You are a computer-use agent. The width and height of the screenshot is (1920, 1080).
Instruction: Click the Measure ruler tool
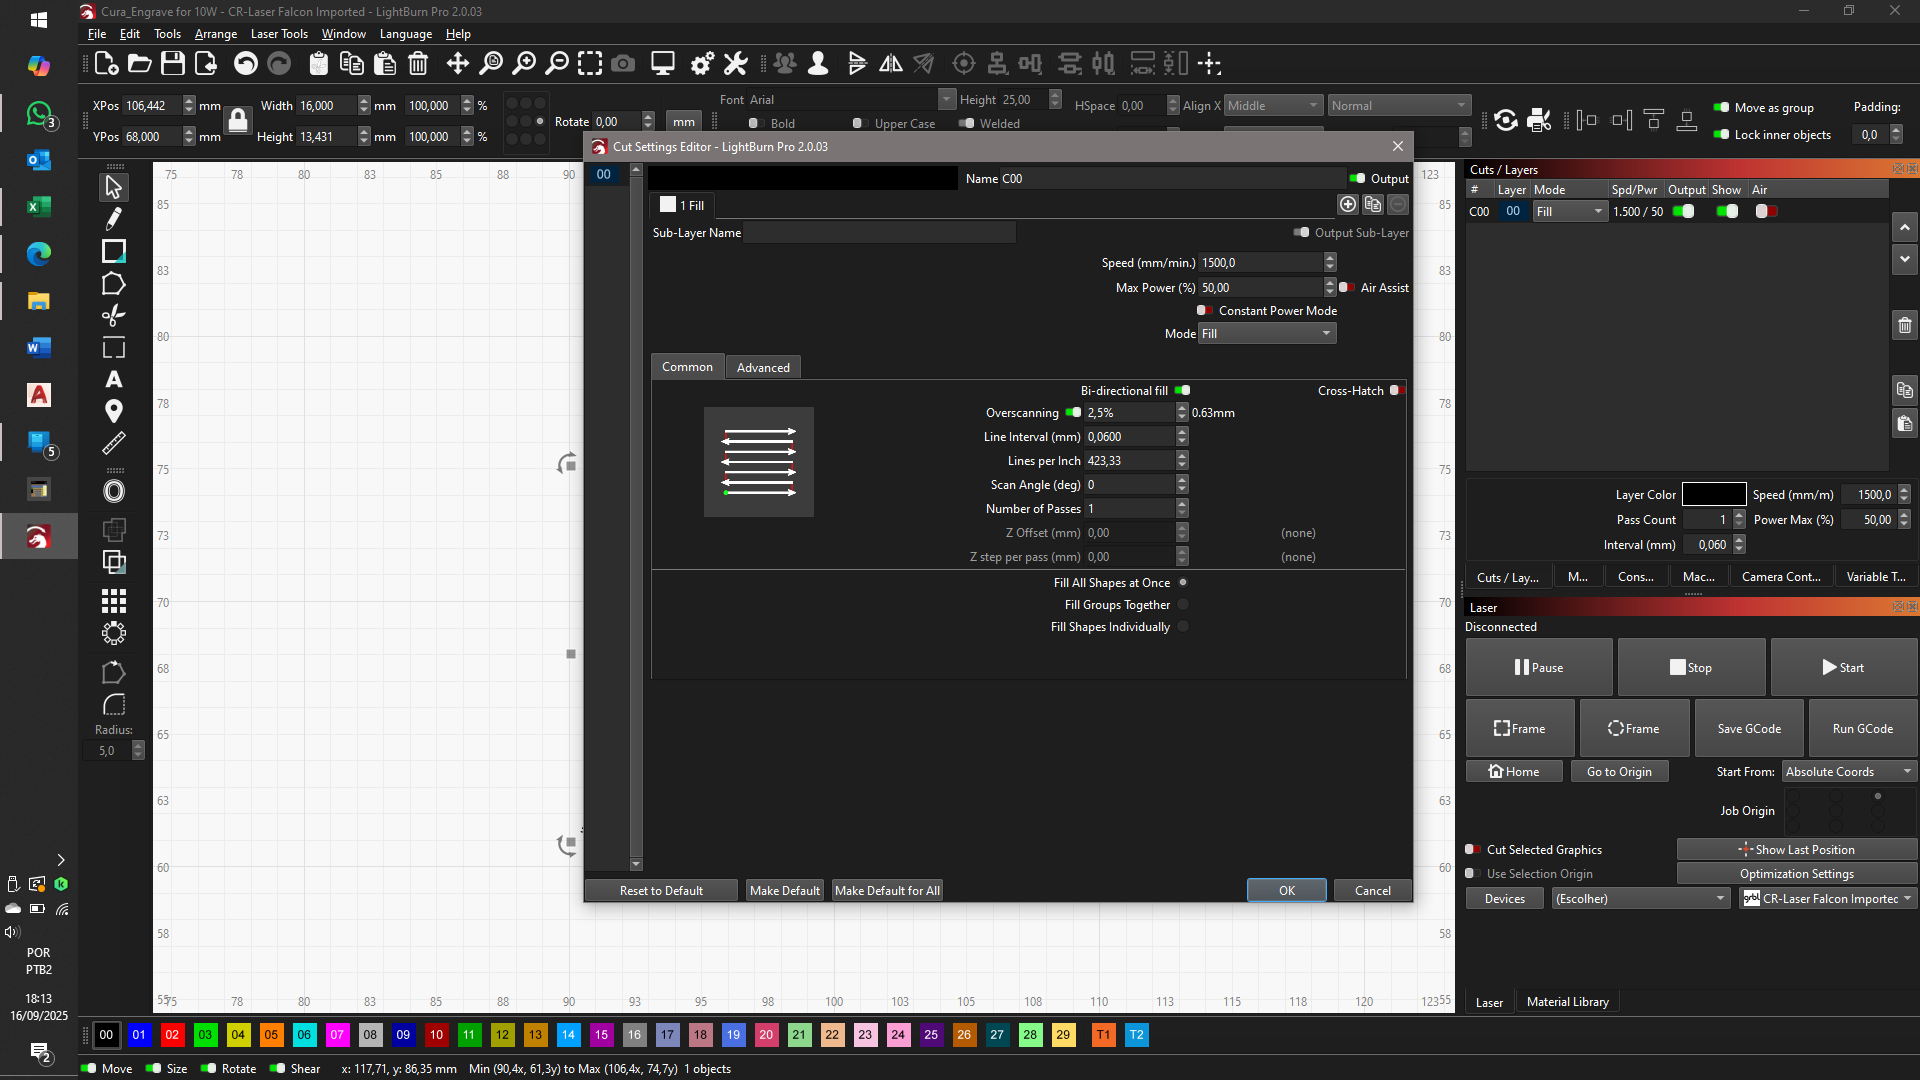114,443
